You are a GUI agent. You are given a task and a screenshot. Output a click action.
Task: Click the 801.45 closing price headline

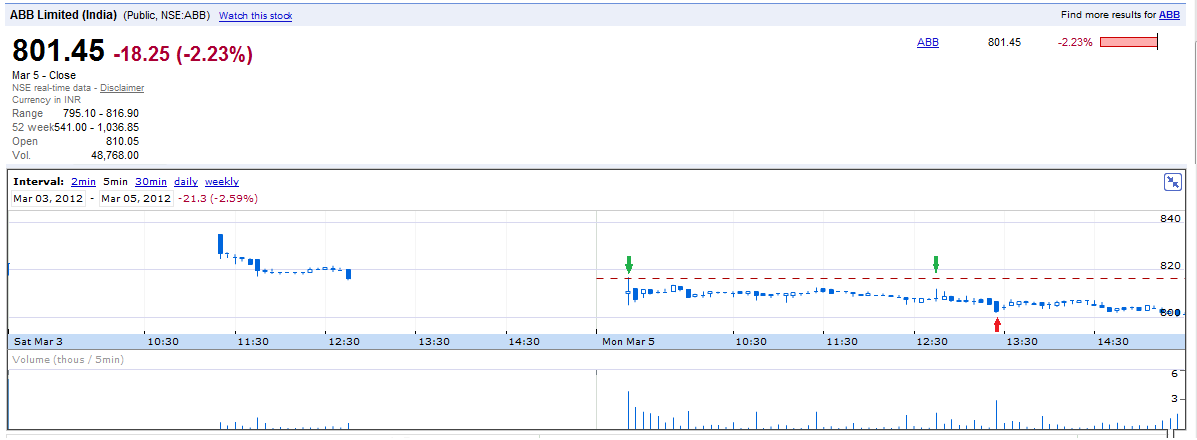click(x=58, y=51)
